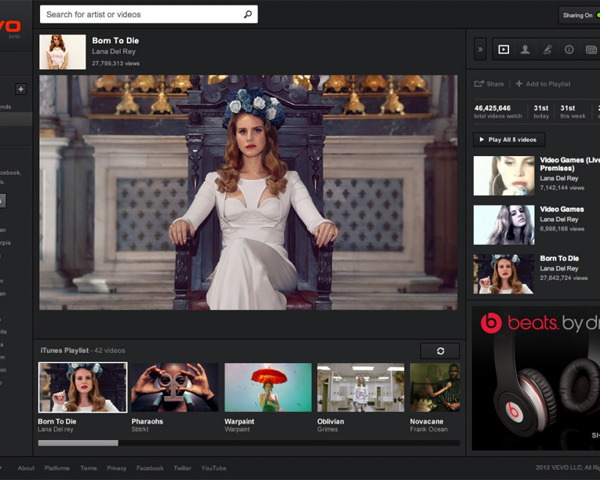Click the '31st today' ranking stat
The width and height of the screenshot is (600, 480).
[x=541, y=112]
